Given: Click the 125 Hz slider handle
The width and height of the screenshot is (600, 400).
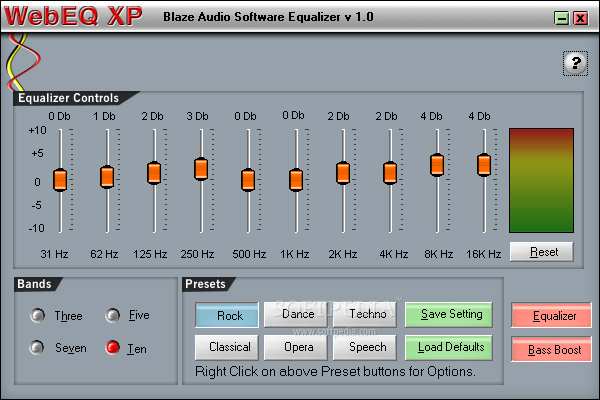Looking at the screenshot, I should coord(154,173).
